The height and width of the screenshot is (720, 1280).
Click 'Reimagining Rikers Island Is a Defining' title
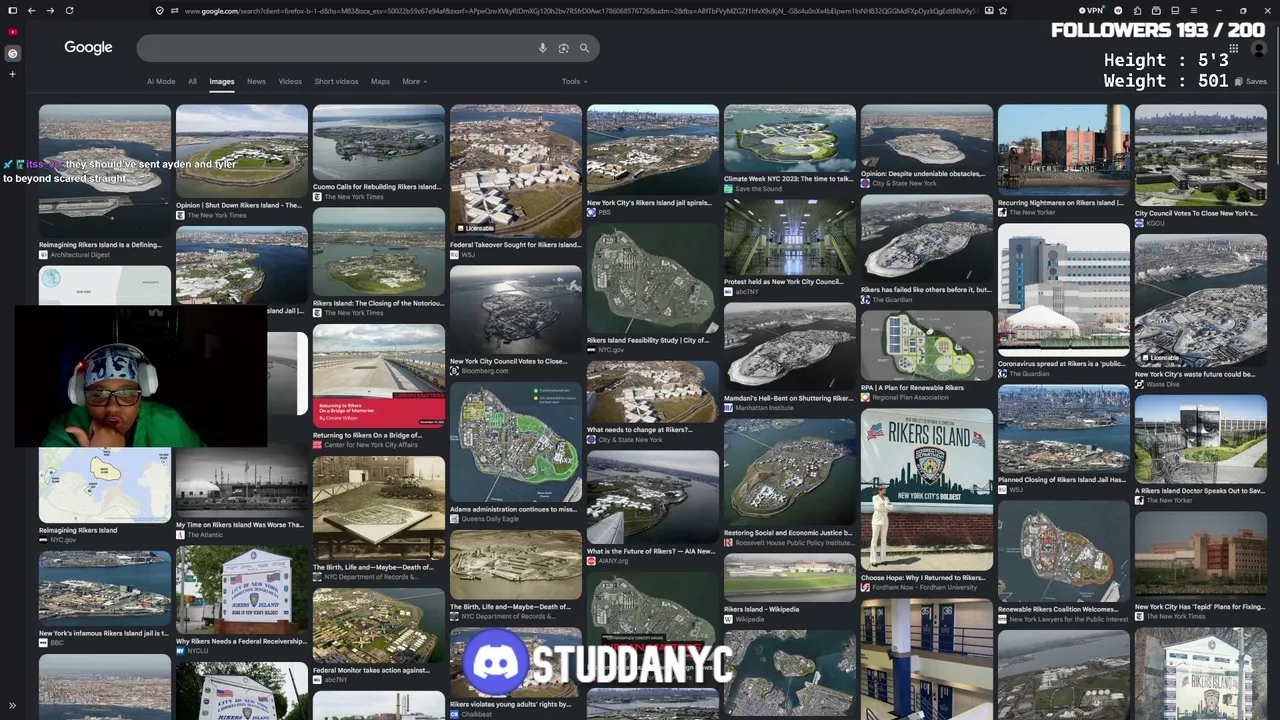pos(100,245)
